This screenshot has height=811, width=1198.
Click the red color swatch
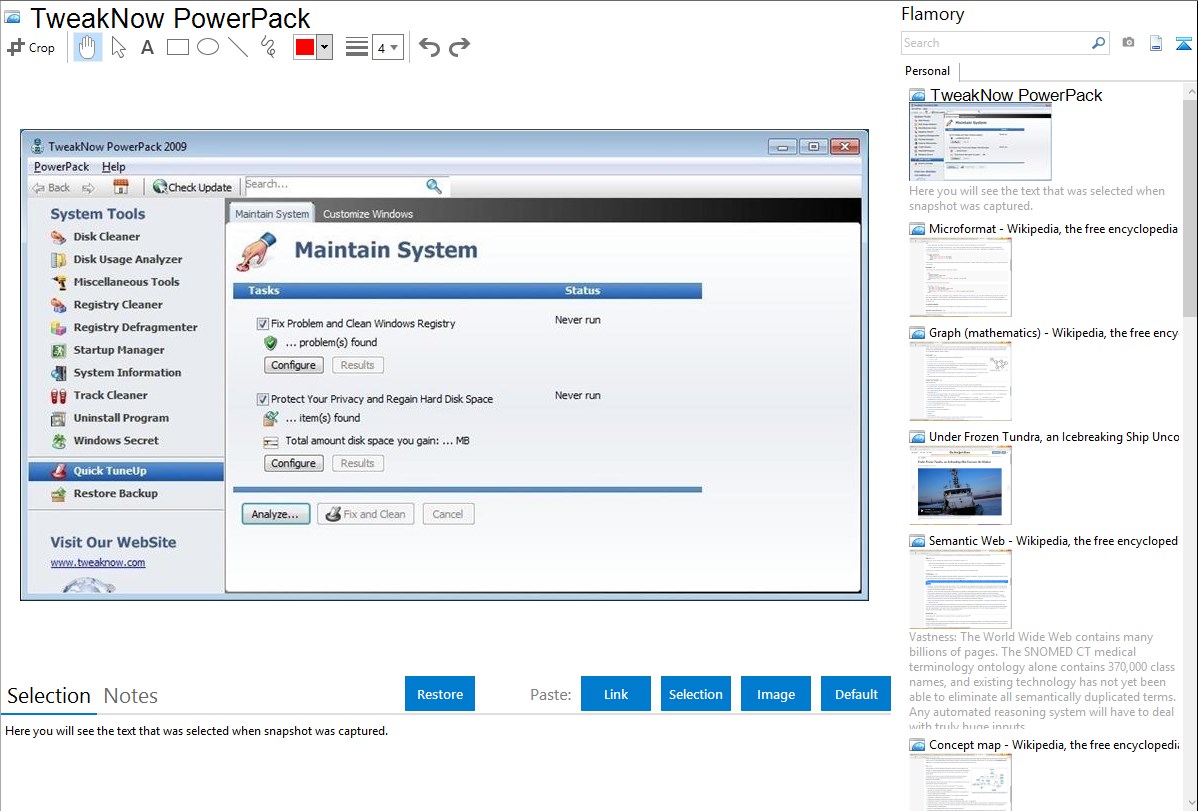[x=305, y=47]
